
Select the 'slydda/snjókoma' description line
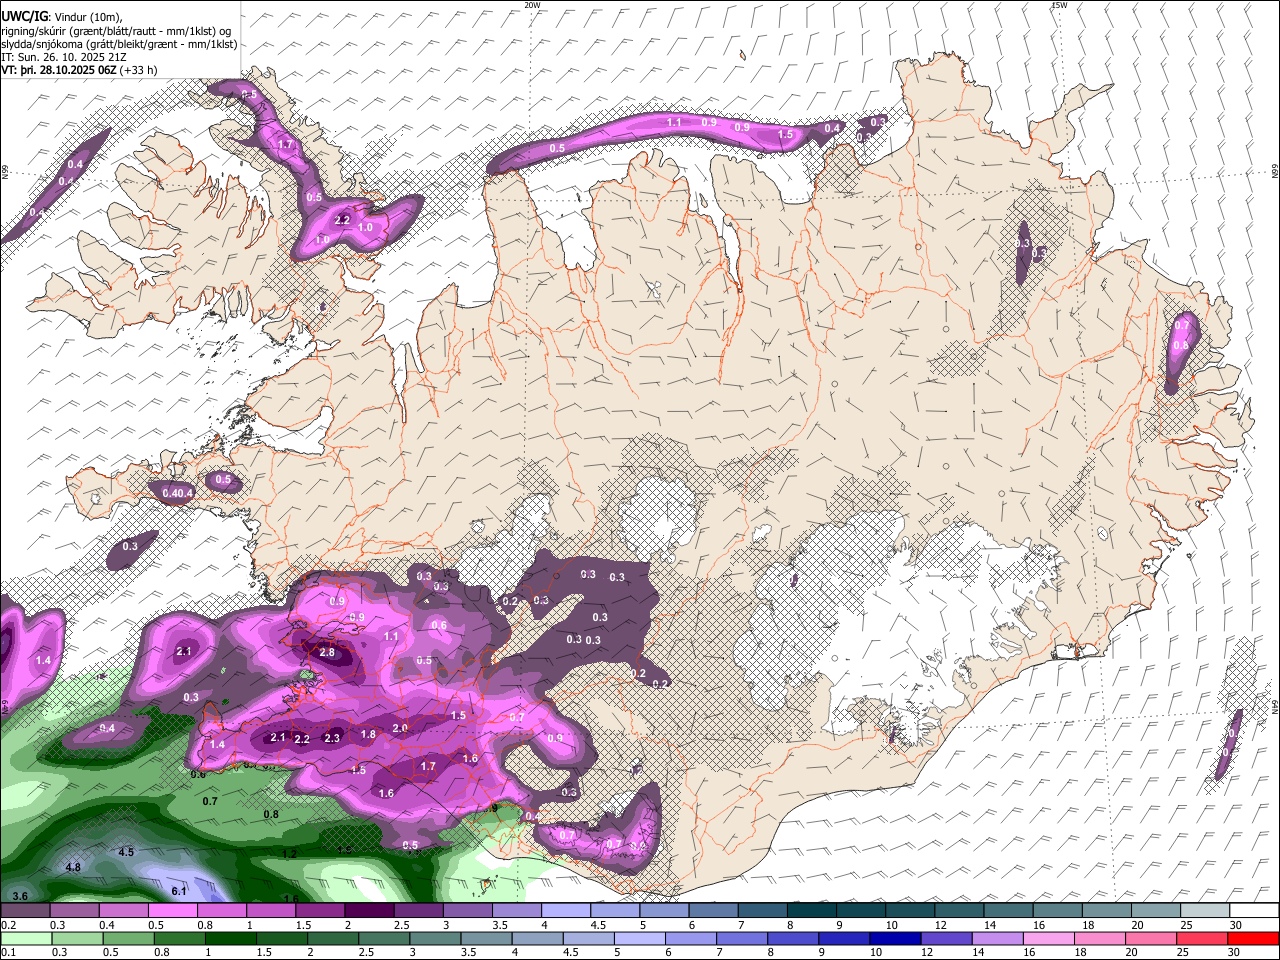coord(119,44)
